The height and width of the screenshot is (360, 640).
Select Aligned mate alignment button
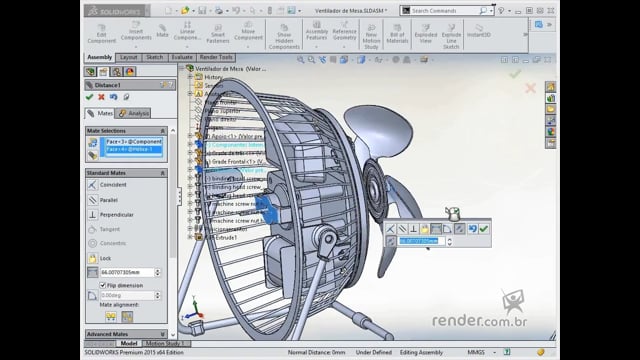111,316
